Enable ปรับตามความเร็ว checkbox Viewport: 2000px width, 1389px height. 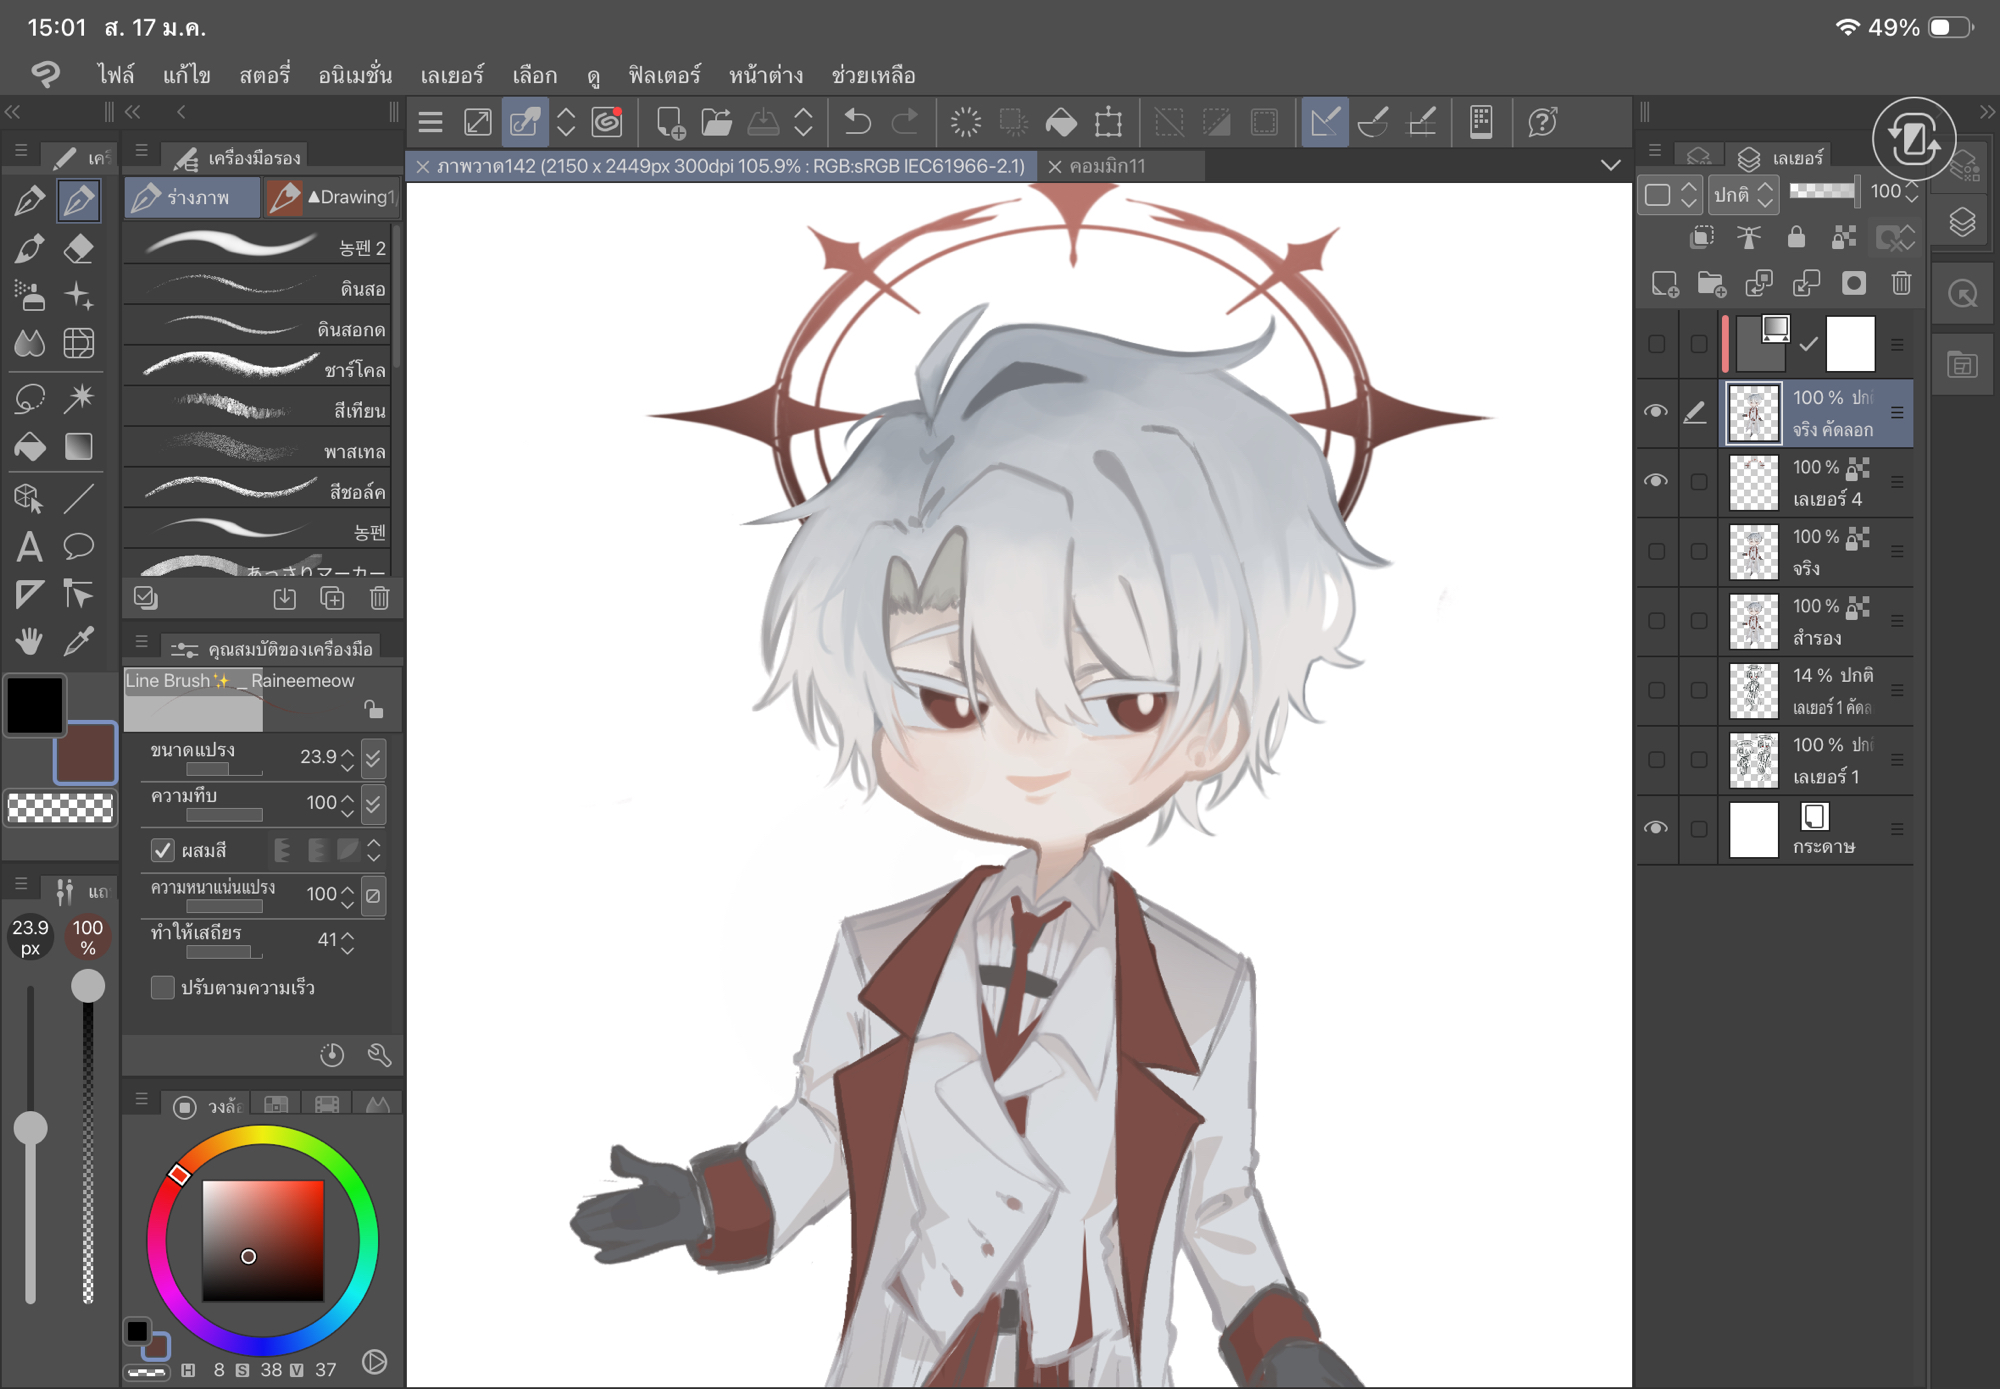pyautogui.click(x=162, y=988)
